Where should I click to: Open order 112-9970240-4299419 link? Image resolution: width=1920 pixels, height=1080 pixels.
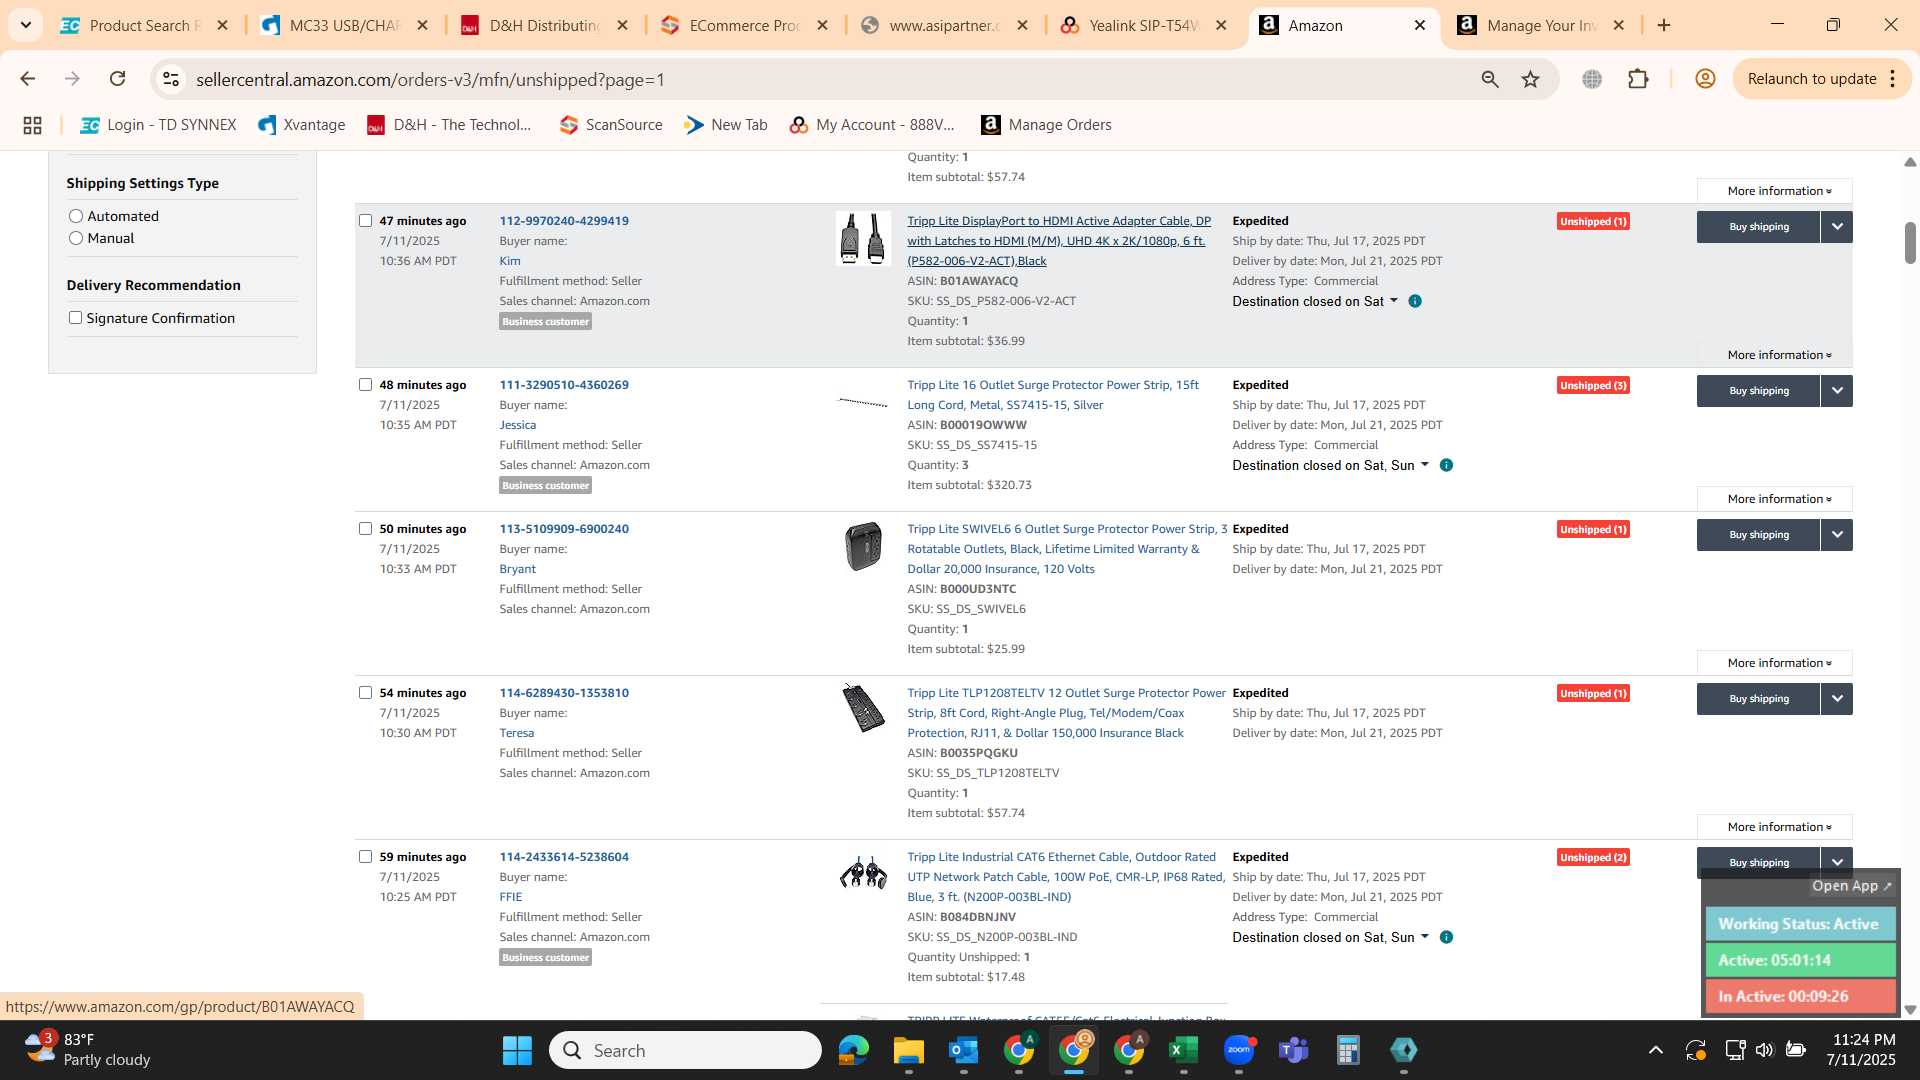tap(564, 221)
